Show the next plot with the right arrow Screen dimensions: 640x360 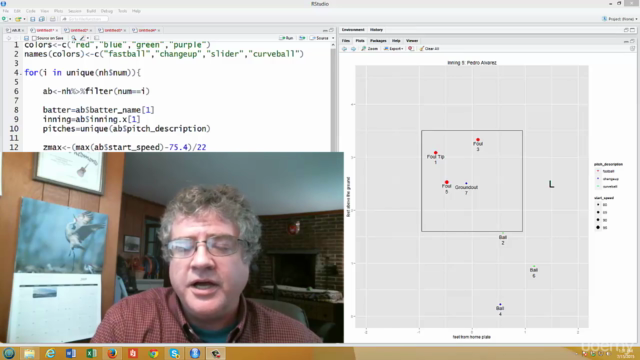[x=353, y=49]
